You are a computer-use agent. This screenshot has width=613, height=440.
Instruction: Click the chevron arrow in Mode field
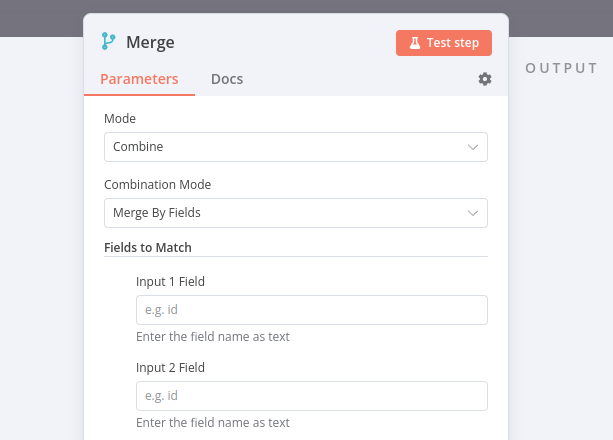(x=473, y=147)
